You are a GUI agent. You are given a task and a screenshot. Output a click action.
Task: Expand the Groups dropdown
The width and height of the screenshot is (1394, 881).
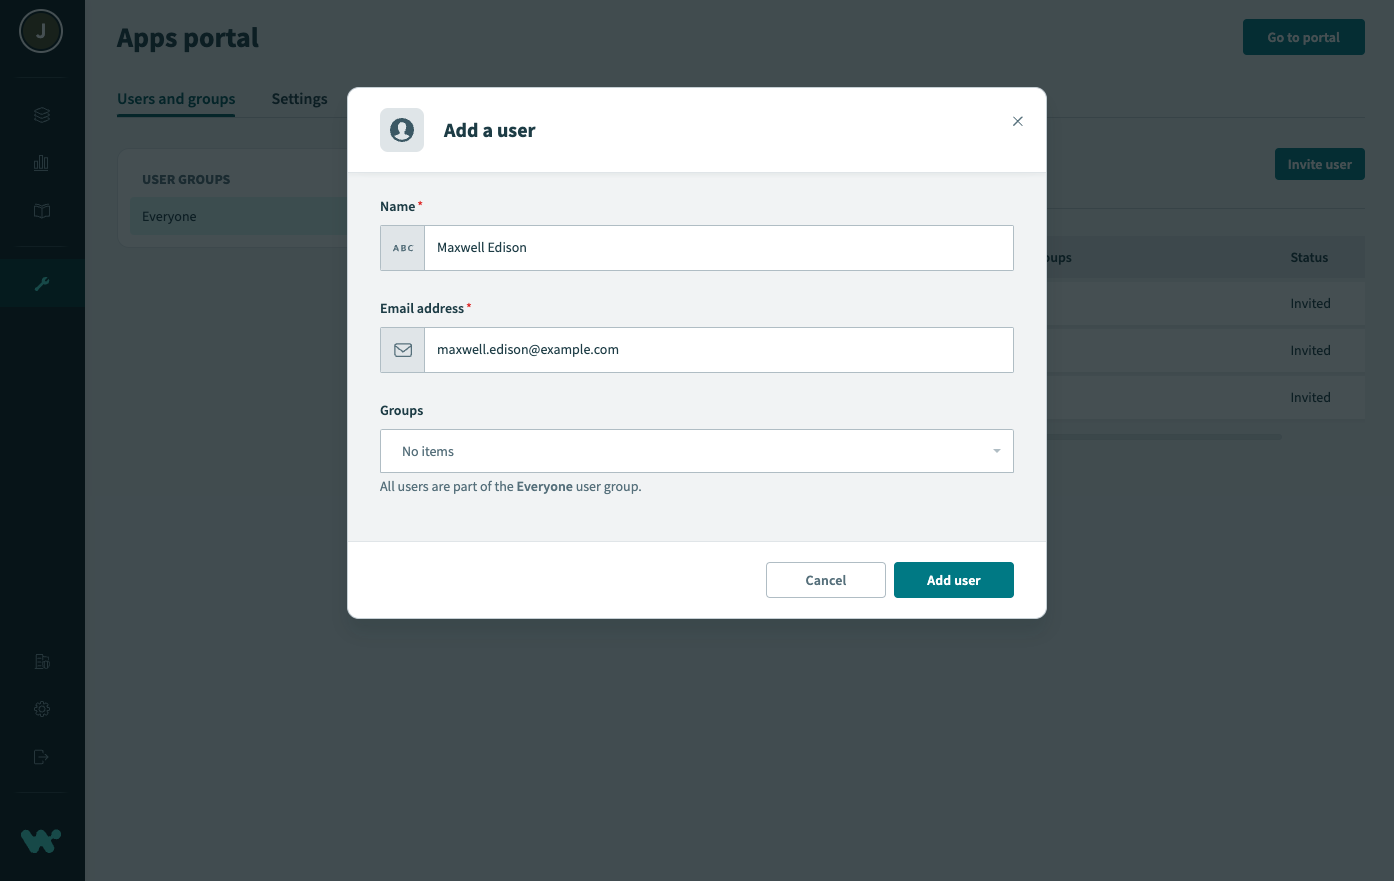click(x=697, y=451)
